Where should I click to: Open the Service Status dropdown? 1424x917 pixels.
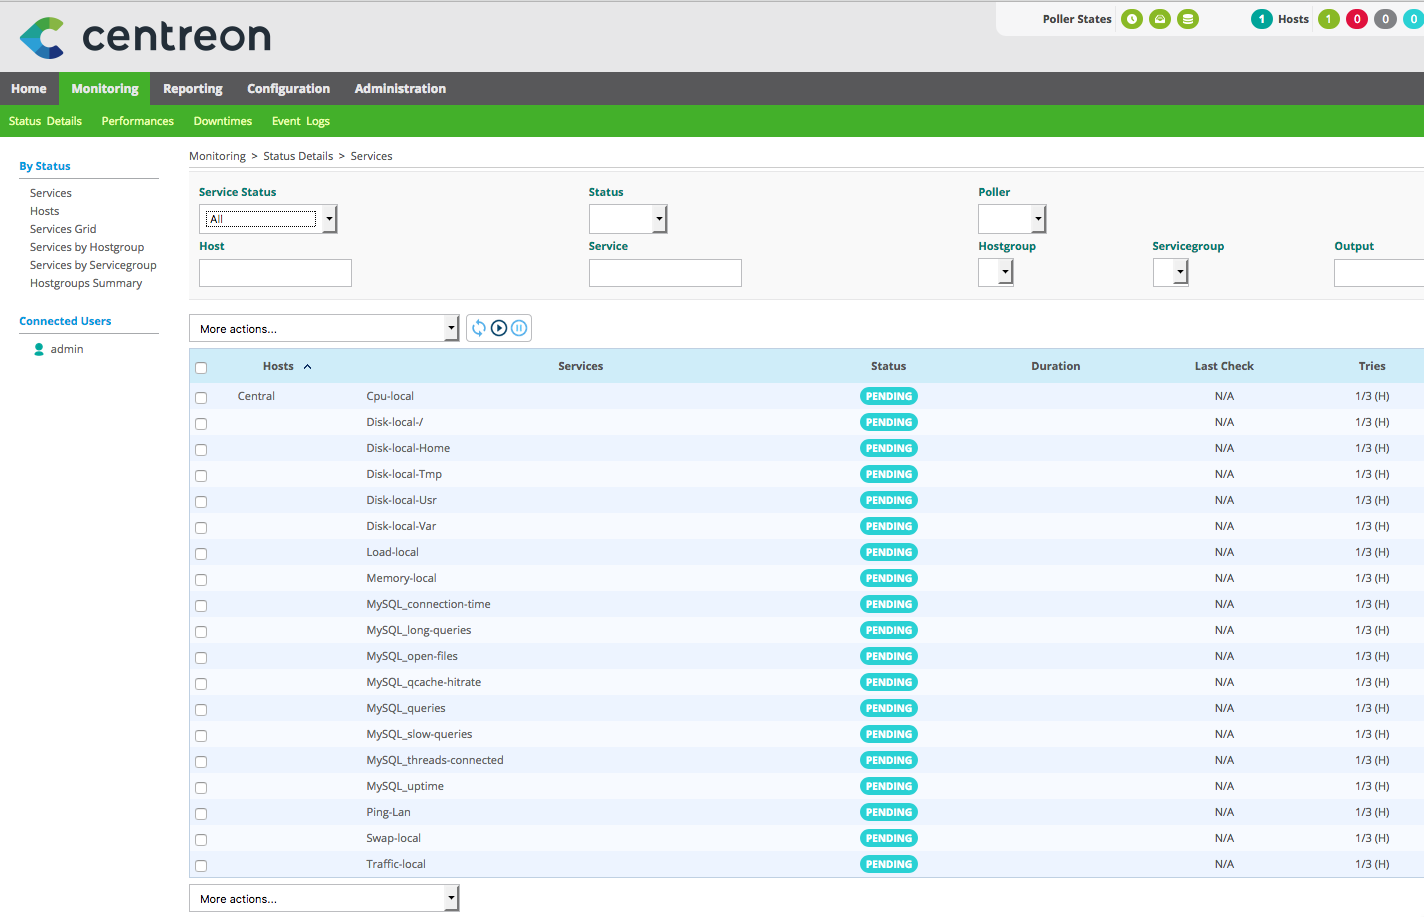tap(268, 219)
